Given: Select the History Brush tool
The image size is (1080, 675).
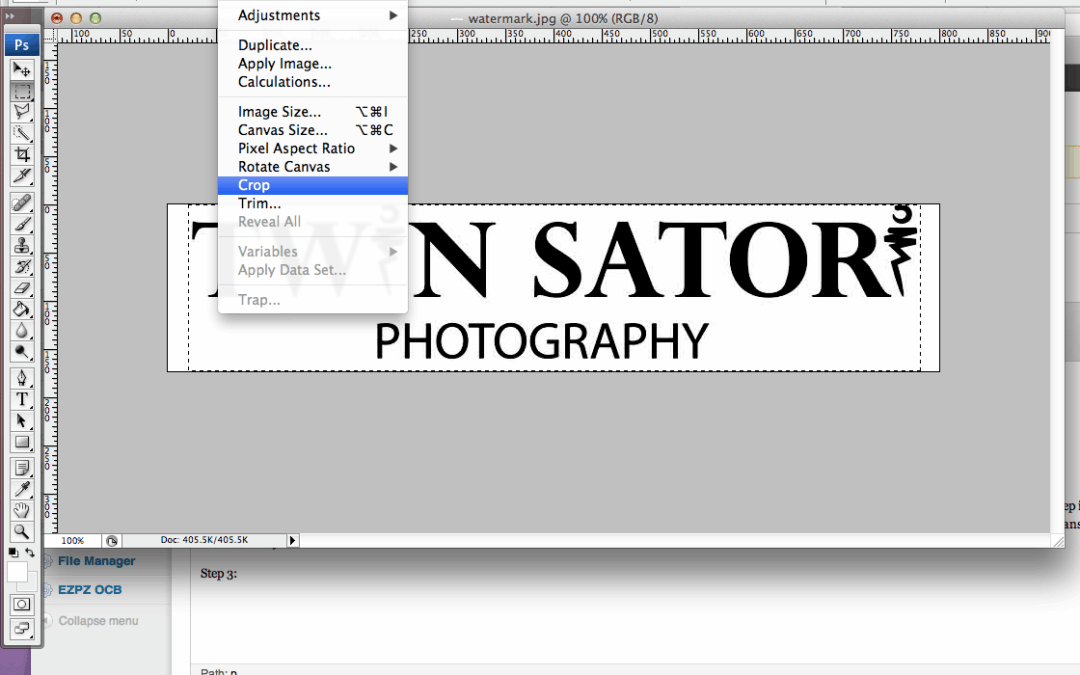Looking at the screenshot, I should 22,267.
